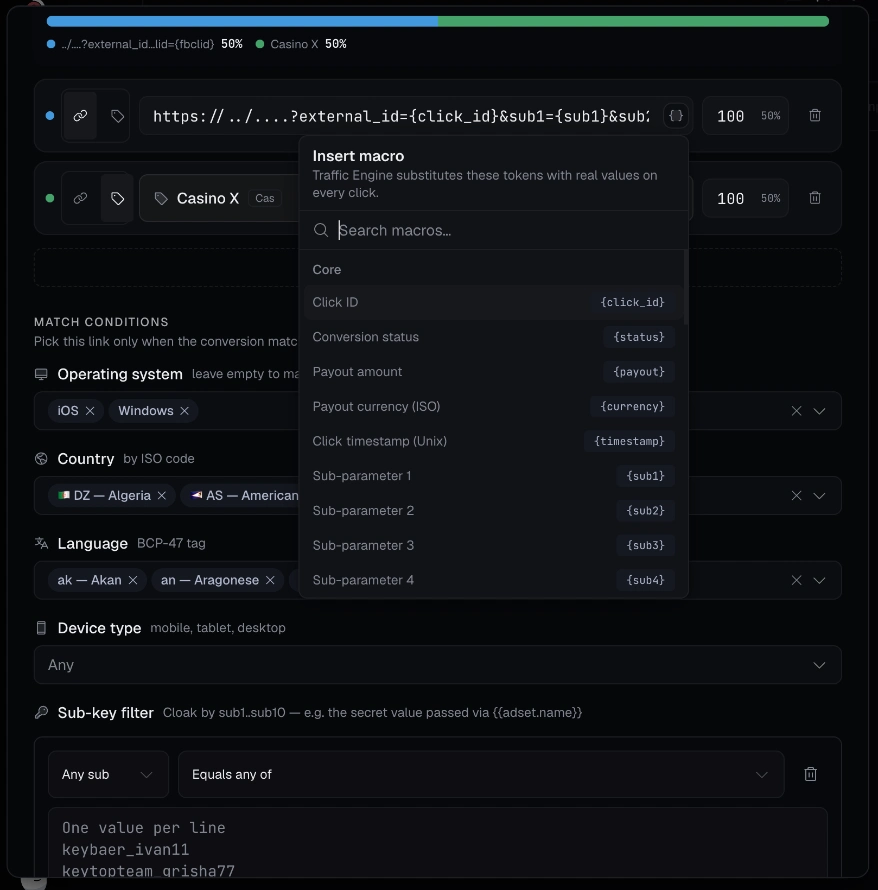The height and width of the screenshot is (890, 878).
Task: Remove the iOS operating system chip
Action: (90, 410)
